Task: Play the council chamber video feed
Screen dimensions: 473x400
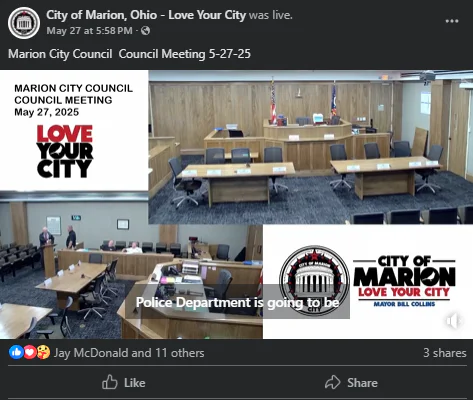Action: [x=311, y=147]
